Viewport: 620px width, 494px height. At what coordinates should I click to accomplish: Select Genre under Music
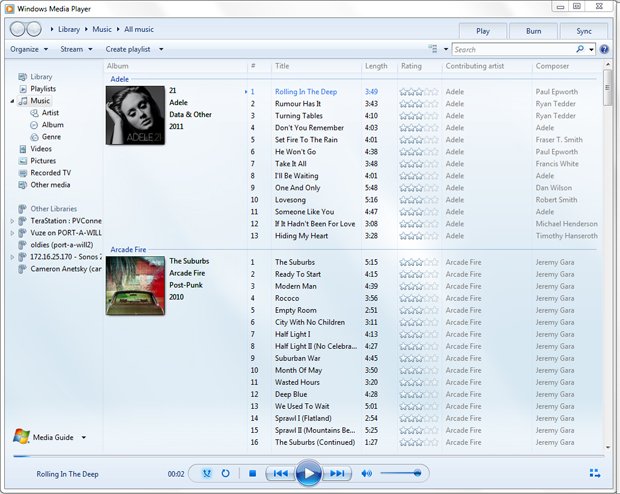point(51,137)
